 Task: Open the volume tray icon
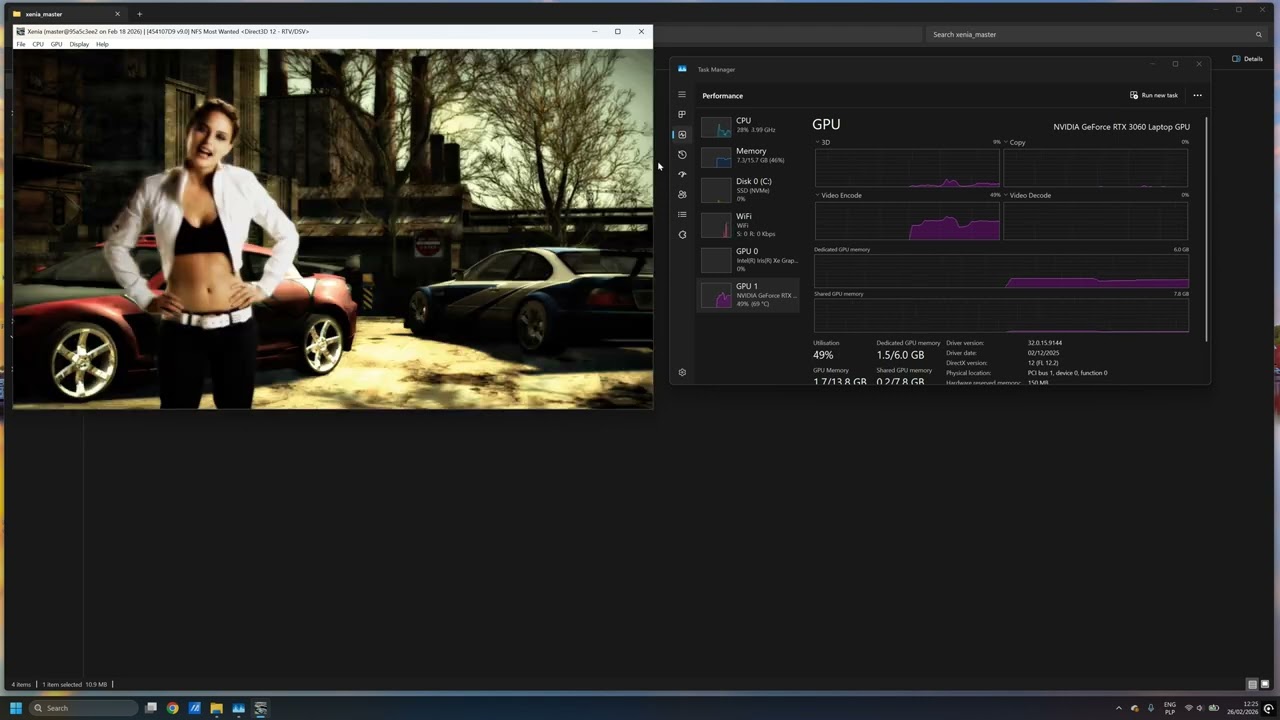click(1200, 708)
